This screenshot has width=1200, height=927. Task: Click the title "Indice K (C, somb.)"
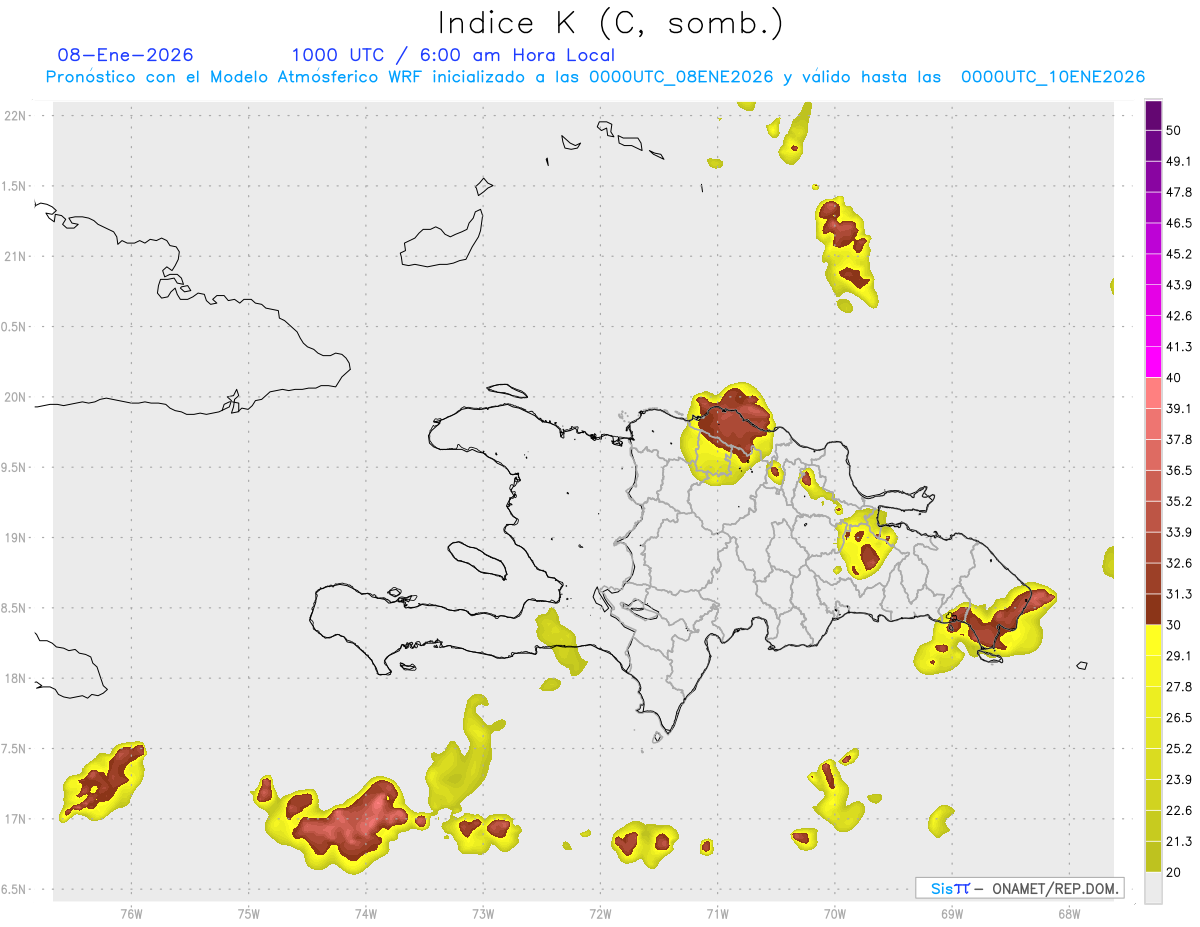[610, 23]
